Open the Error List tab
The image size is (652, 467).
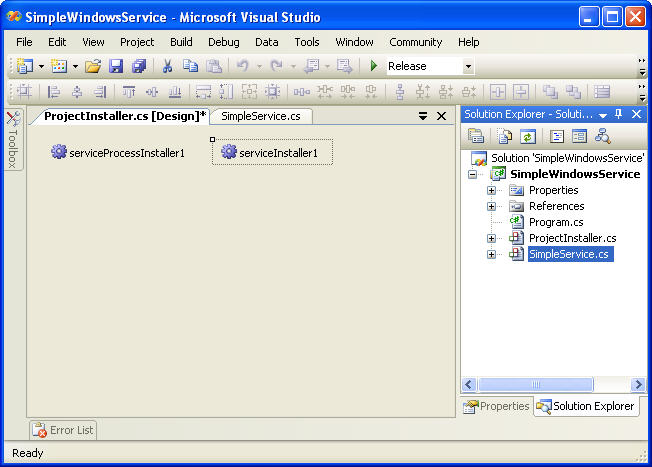point(63,430)
